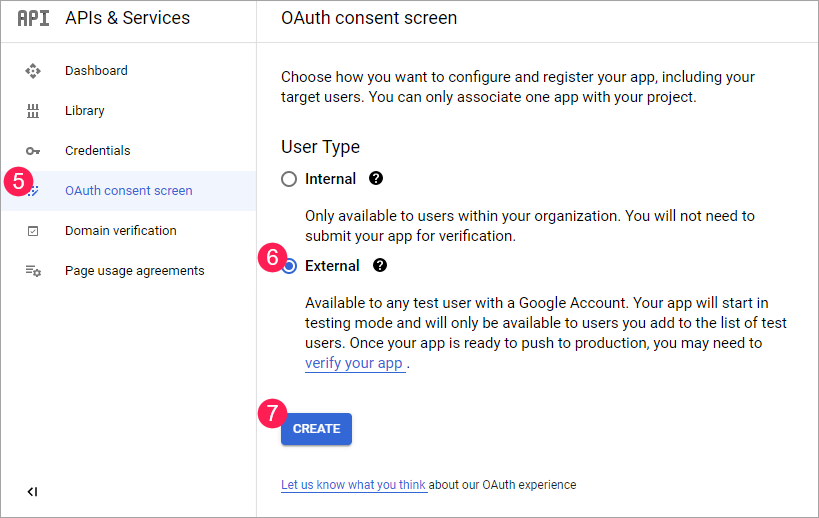Click the APIs & Services header title

127,18
